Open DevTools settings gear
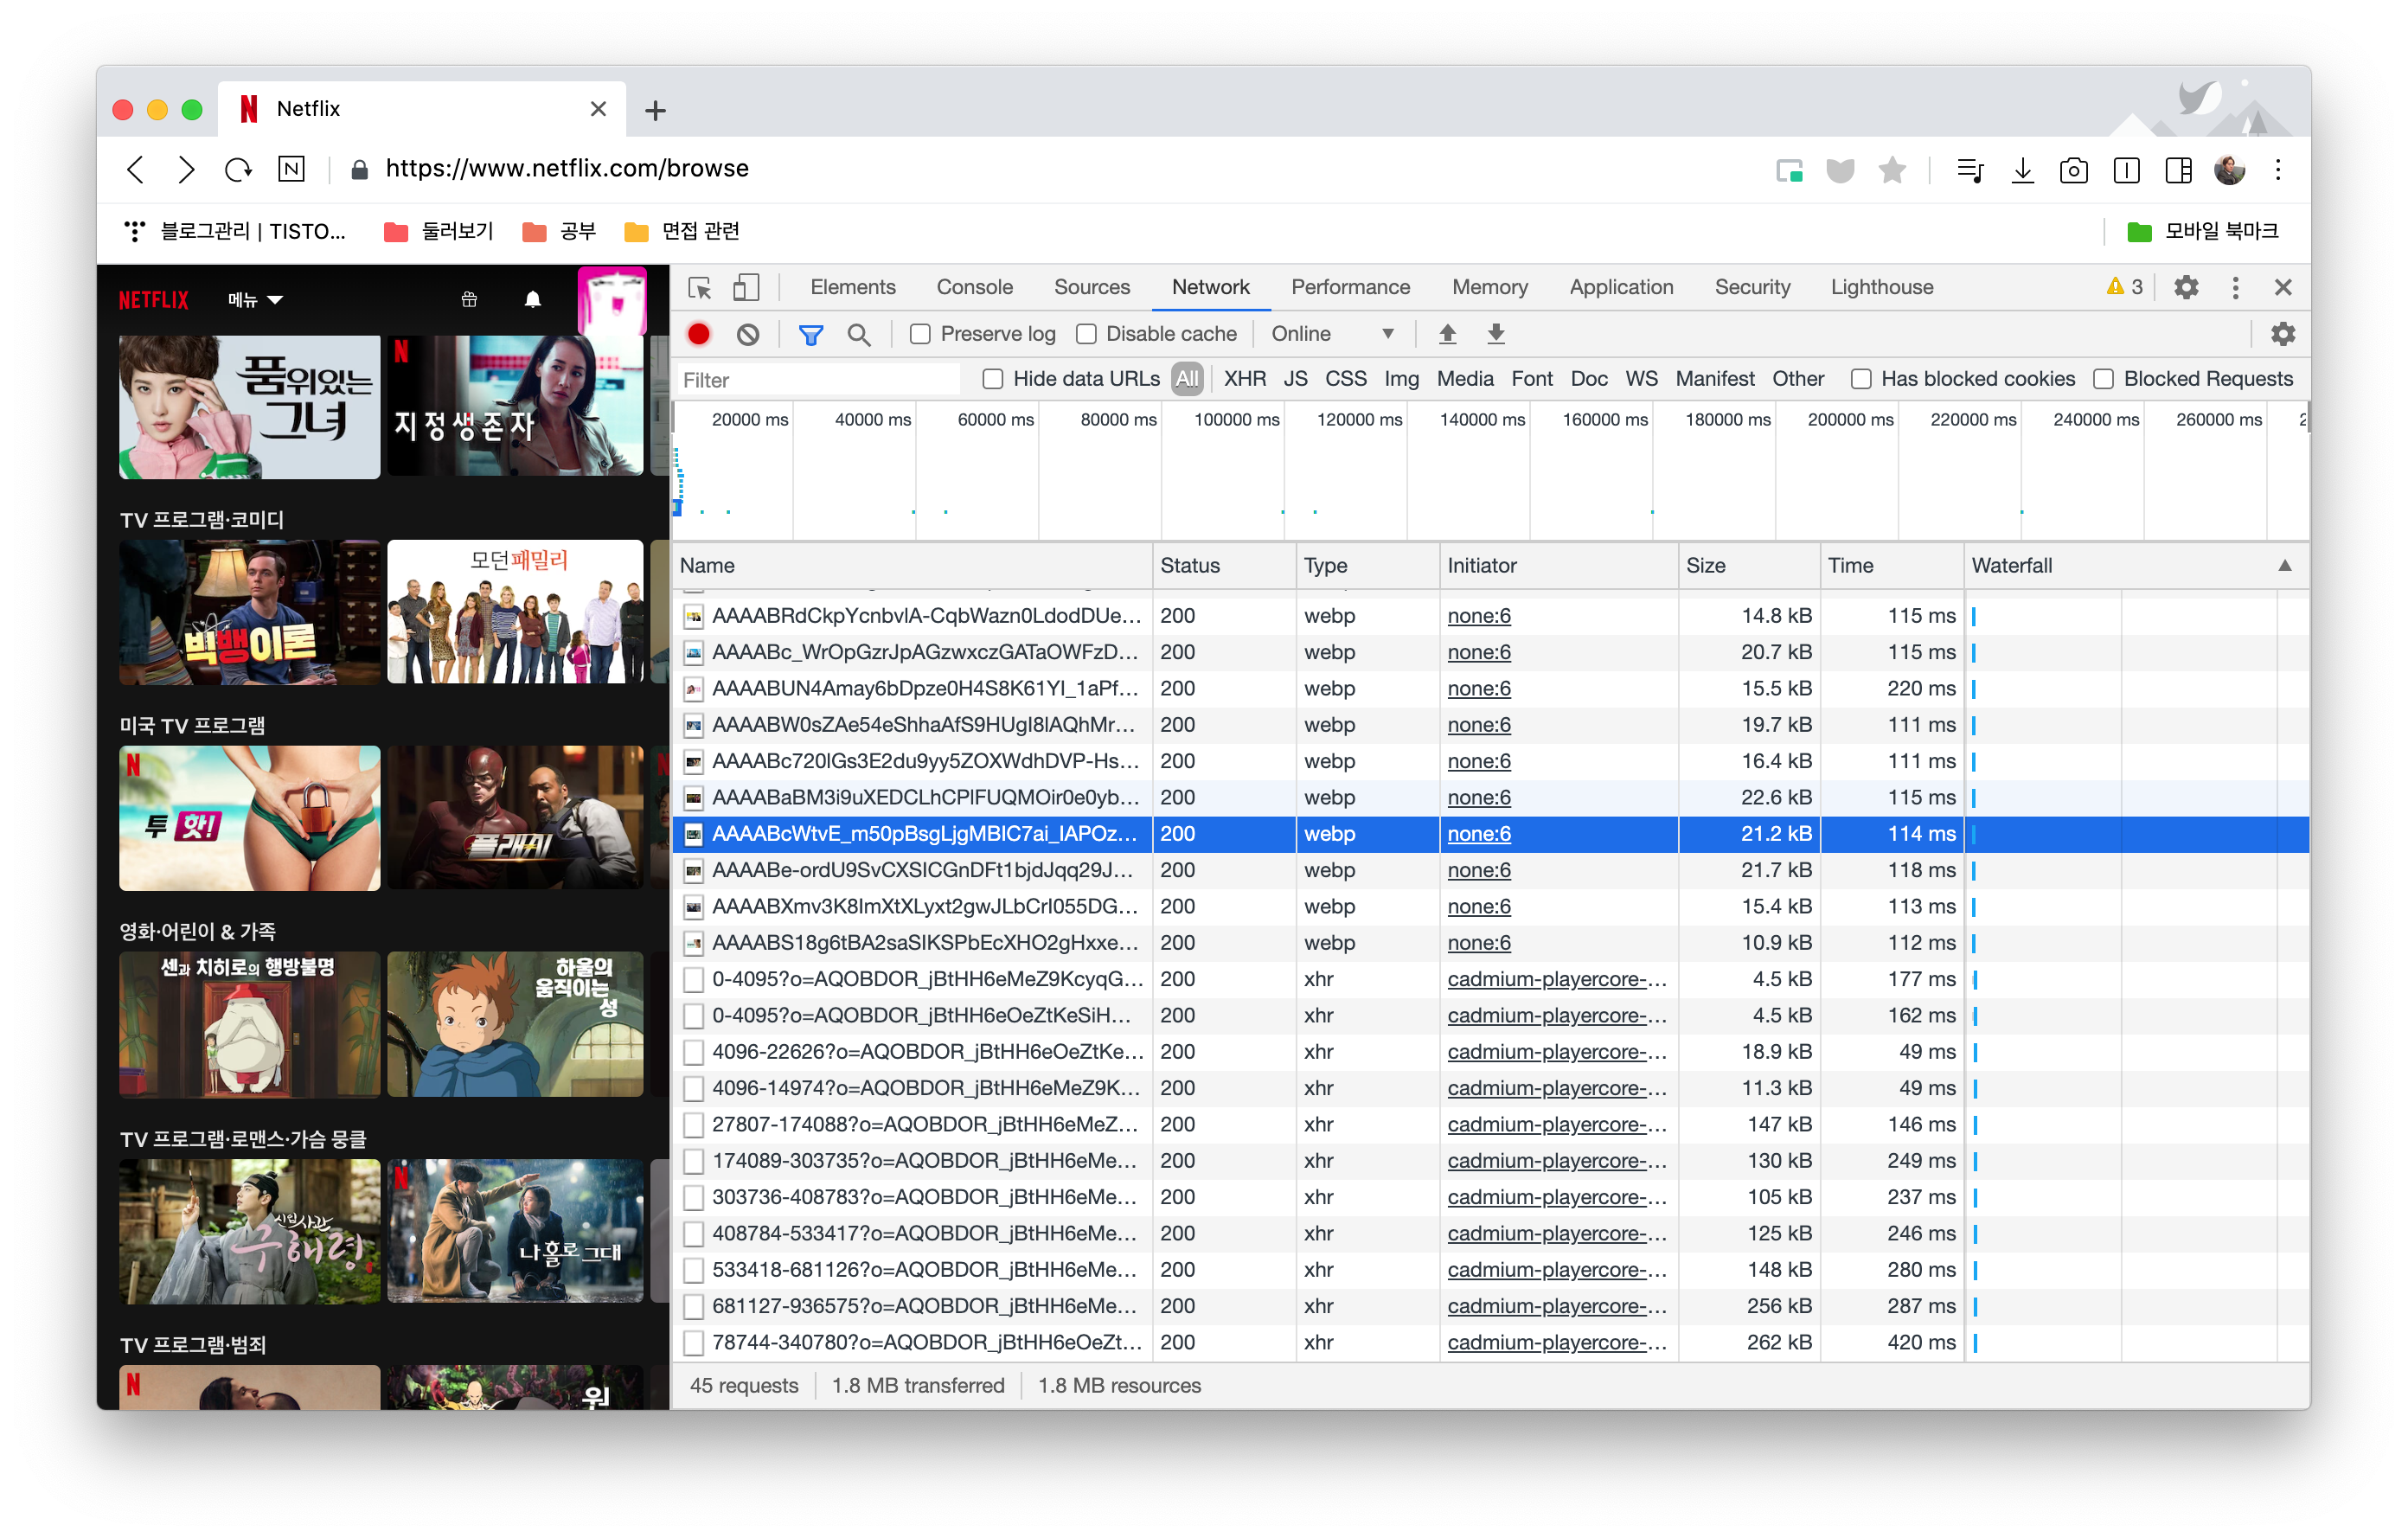 (x=2185, y=288)
